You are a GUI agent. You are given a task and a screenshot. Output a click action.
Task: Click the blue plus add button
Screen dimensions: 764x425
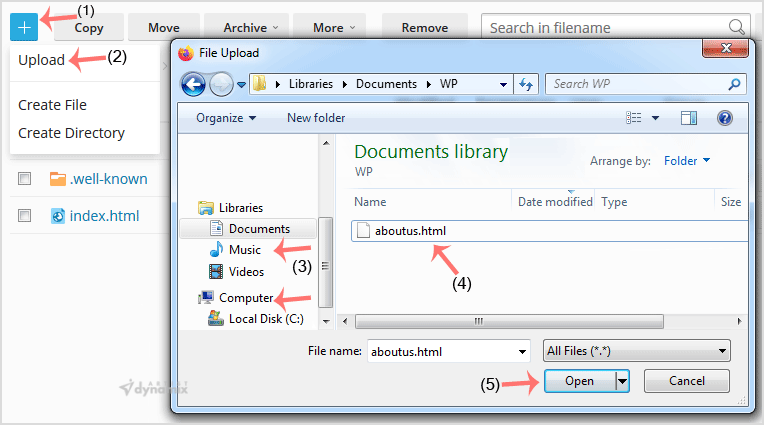(25, 26)
